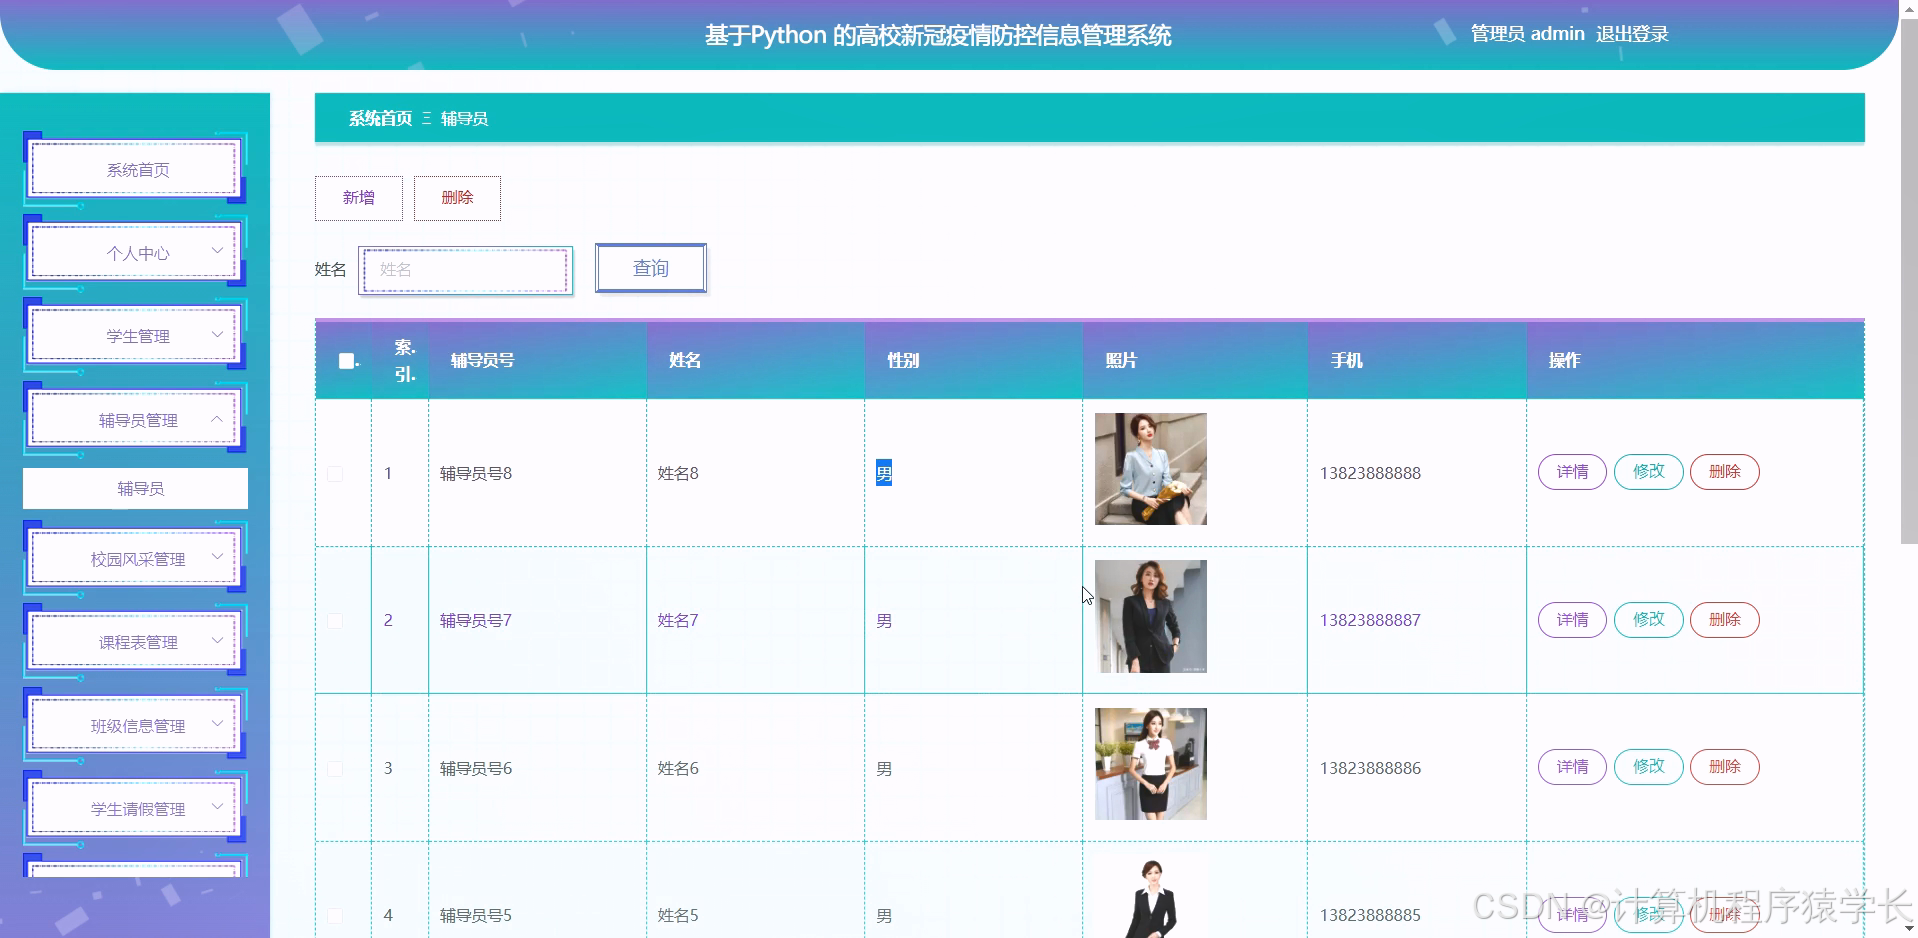Collapse the 辅导员管理 menu chevron

coord(217,418)
